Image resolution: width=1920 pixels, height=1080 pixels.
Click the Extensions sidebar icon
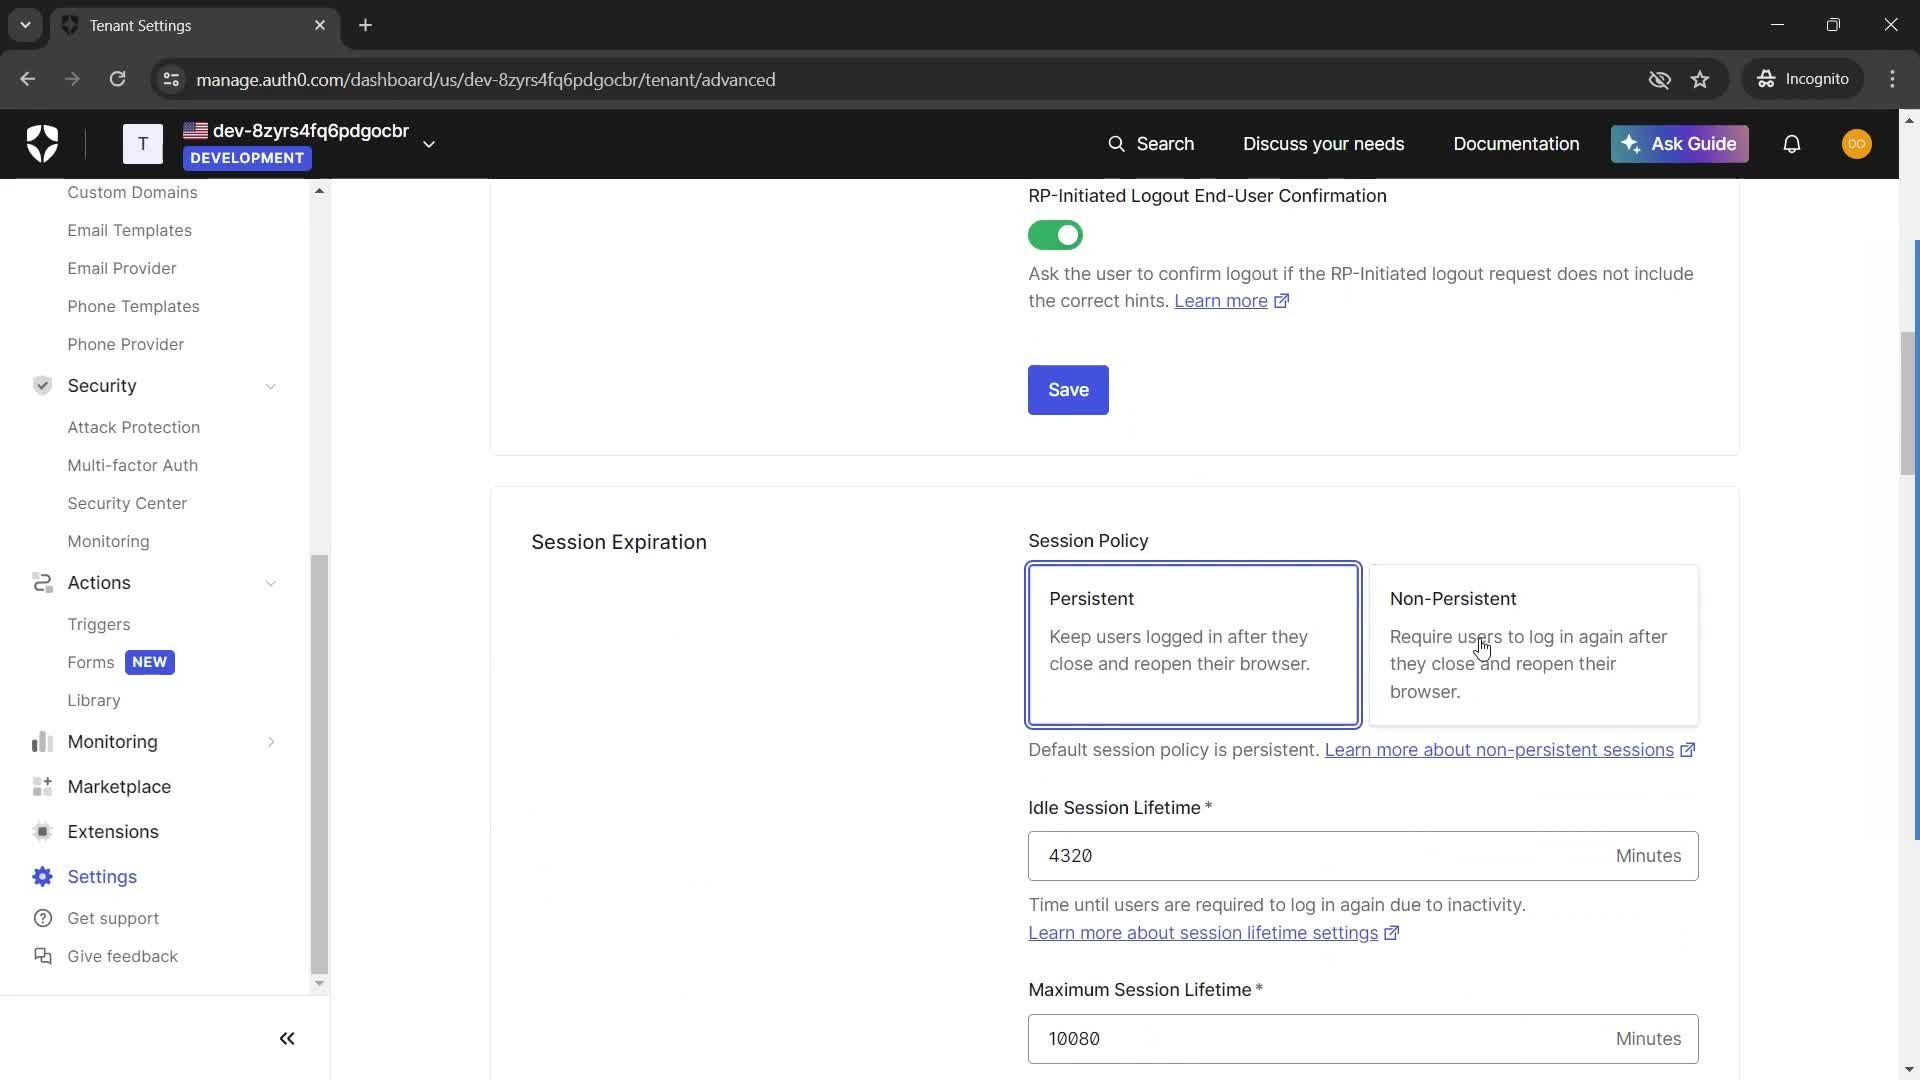pos(42,832)
